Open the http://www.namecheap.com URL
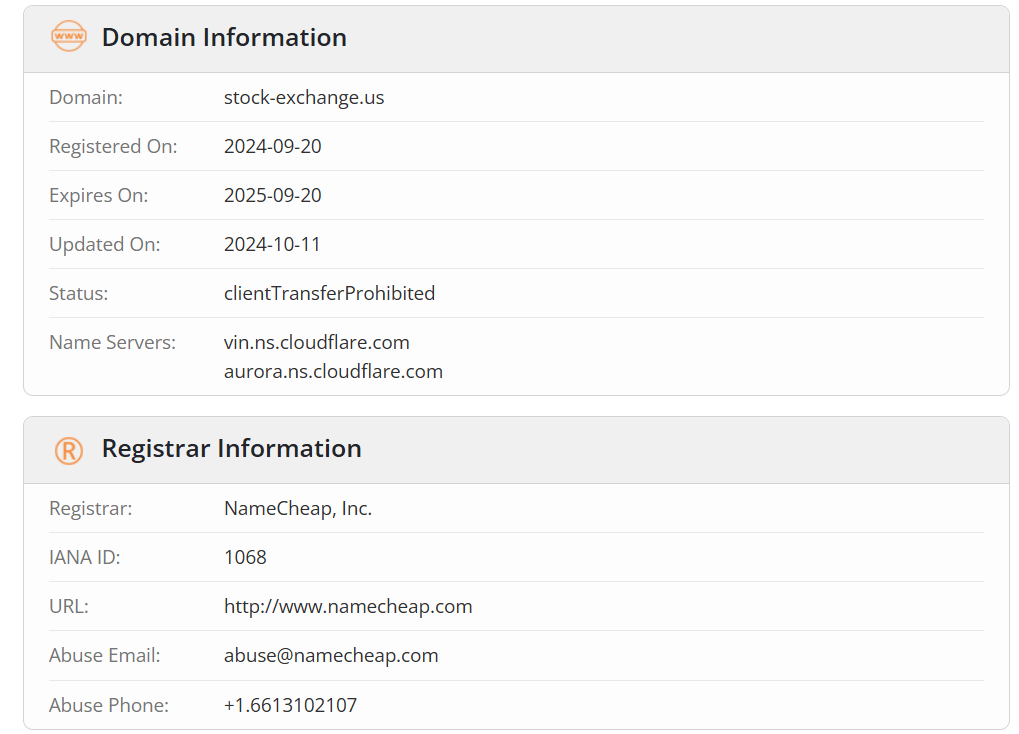Screen dimensions: 1019x734 point(348,607)
